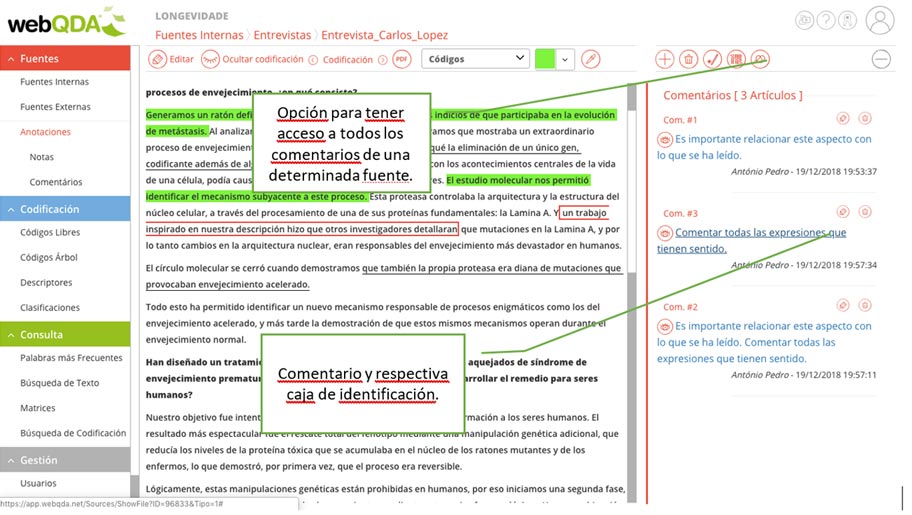Collapse the Fuentes sidebar section
The width and height of the screenshot is (912, 515).
tap(65, 58)
